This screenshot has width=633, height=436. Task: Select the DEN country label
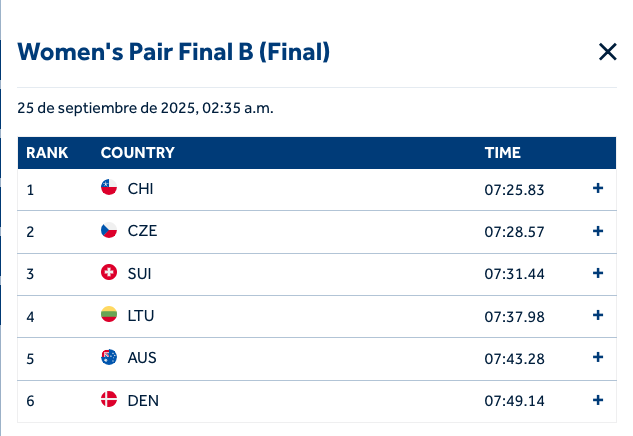click(x=143, y=401)
